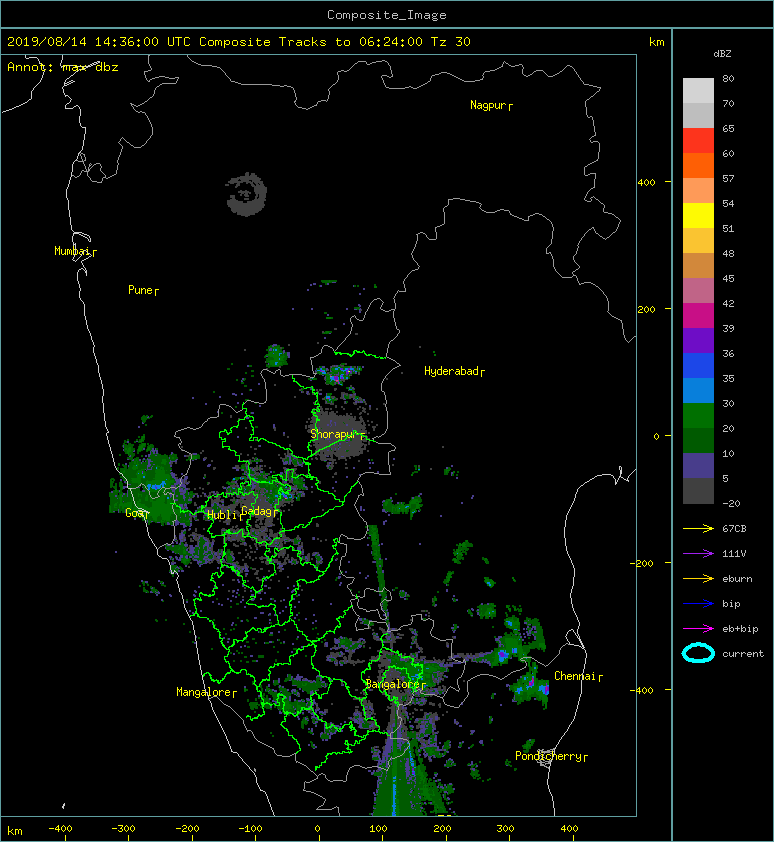This screenshot has height=842, width=774.
Task: Click the UTC Composite Tracks timestamp header
Action: pyautogui.click(x=239, y=42)
